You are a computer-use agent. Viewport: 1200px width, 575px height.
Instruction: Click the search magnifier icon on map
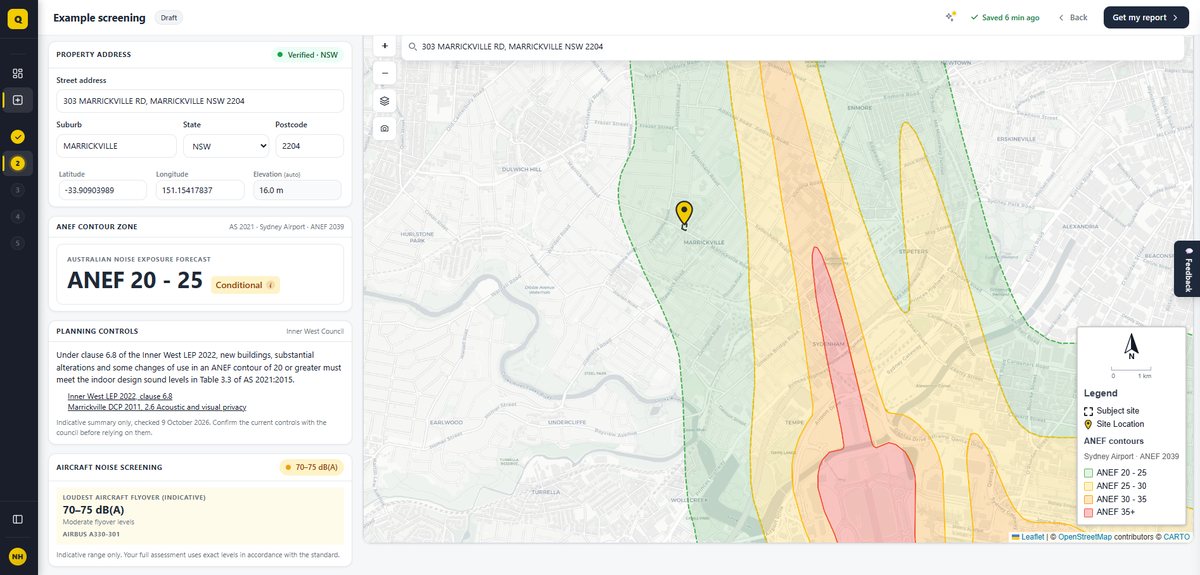[x=412, y=46]
